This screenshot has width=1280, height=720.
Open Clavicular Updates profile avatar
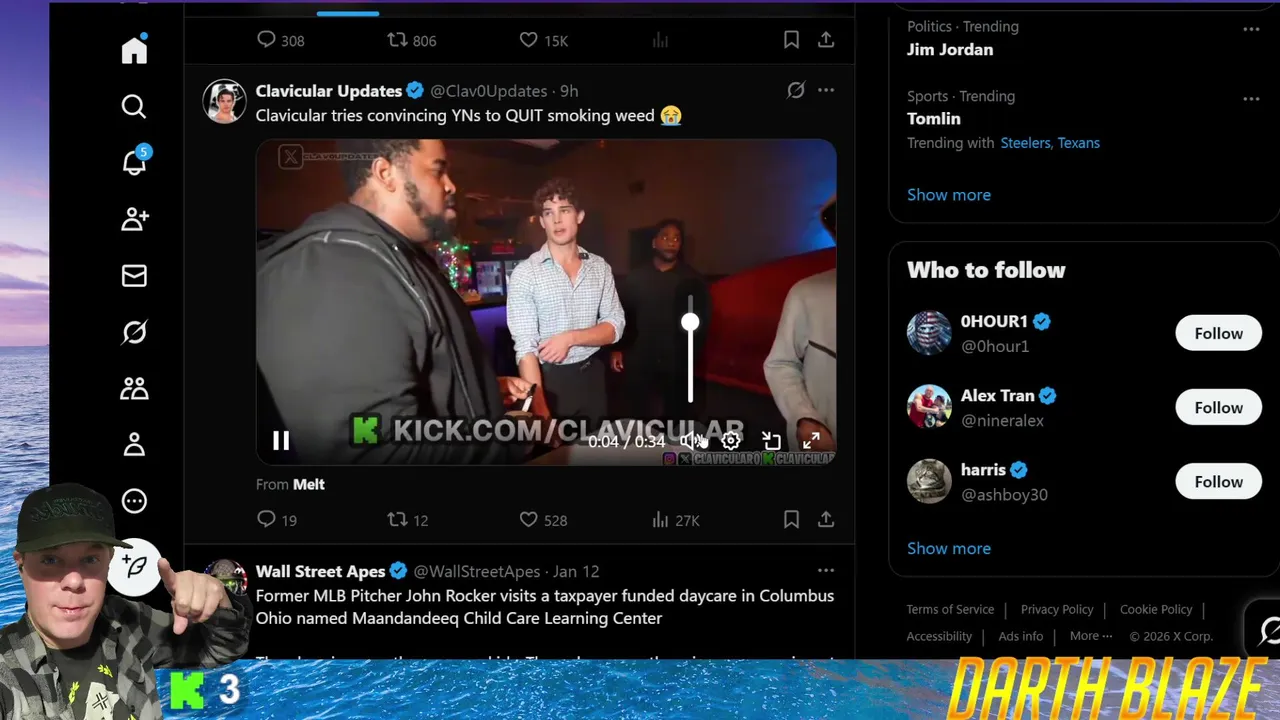[224, 101]
